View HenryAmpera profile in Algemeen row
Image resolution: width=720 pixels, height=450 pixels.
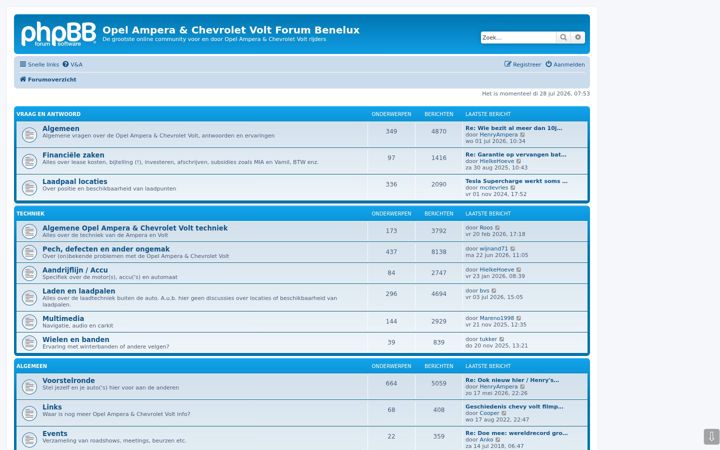498,135
